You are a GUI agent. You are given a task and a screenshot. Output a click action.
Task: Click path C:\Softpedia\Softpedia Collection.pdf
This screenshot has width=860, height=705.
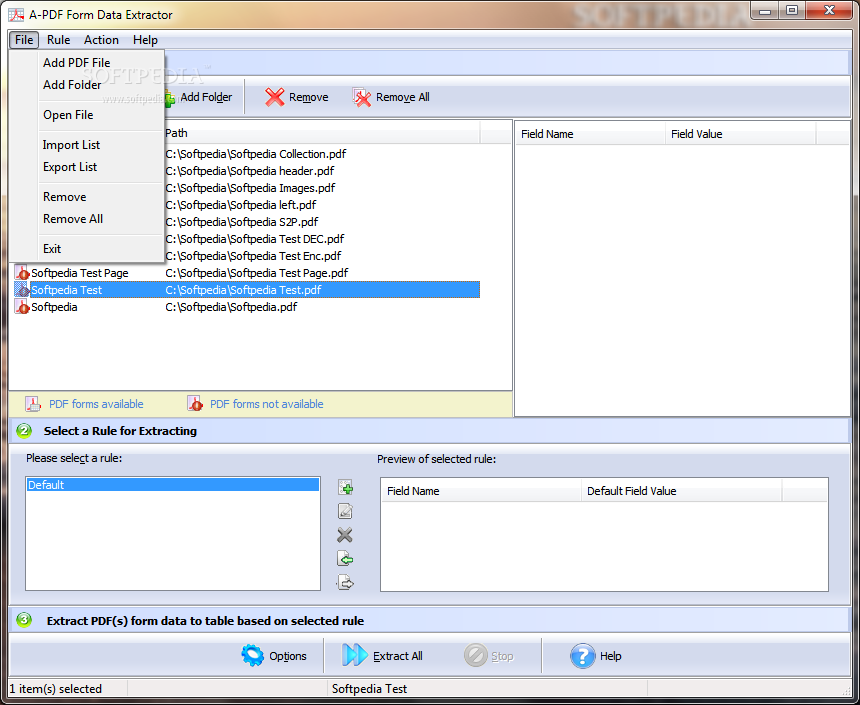coord(256,154)
